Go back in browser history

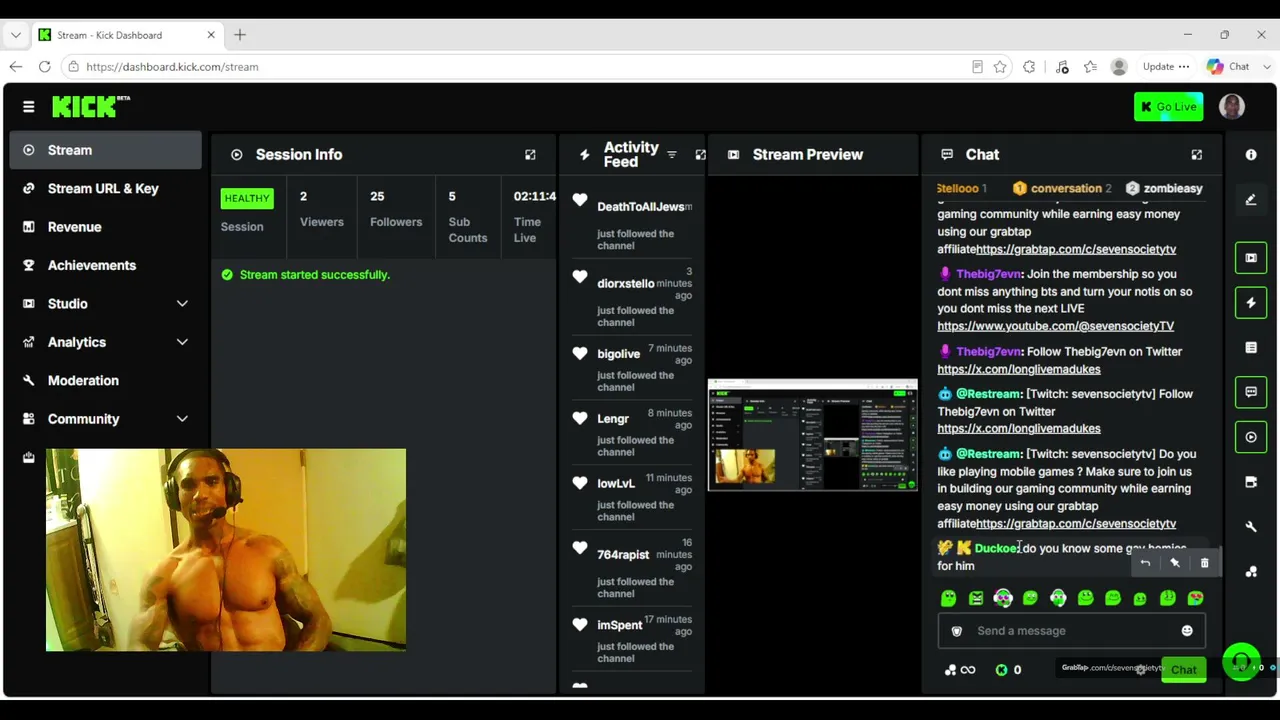(15, 67)
